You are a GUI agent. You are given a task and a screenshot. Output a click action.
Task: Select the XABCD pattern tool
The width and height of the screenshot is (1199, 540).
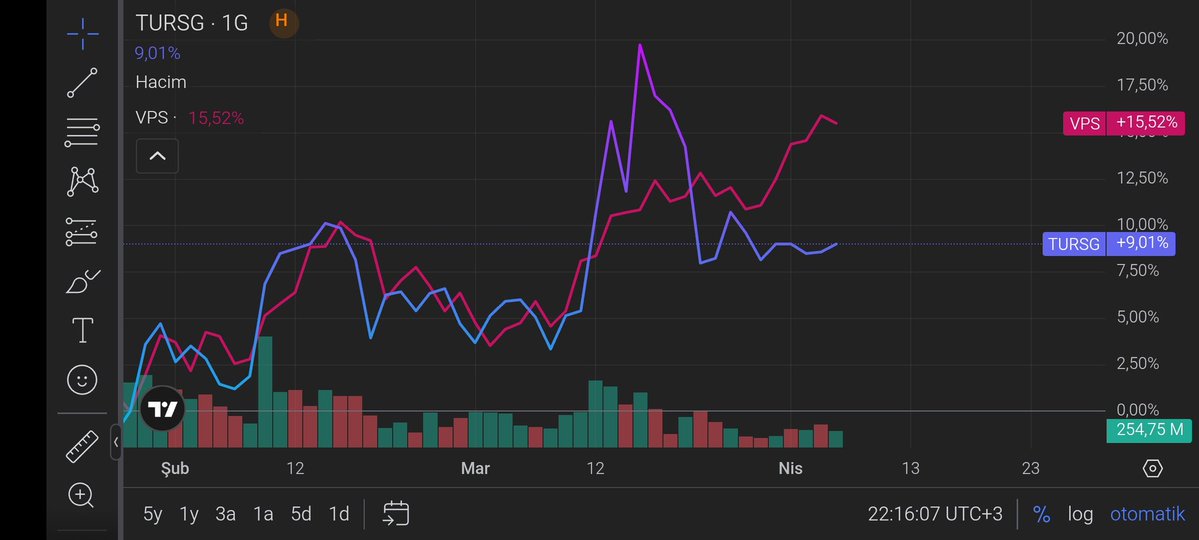tap(82, 182)
